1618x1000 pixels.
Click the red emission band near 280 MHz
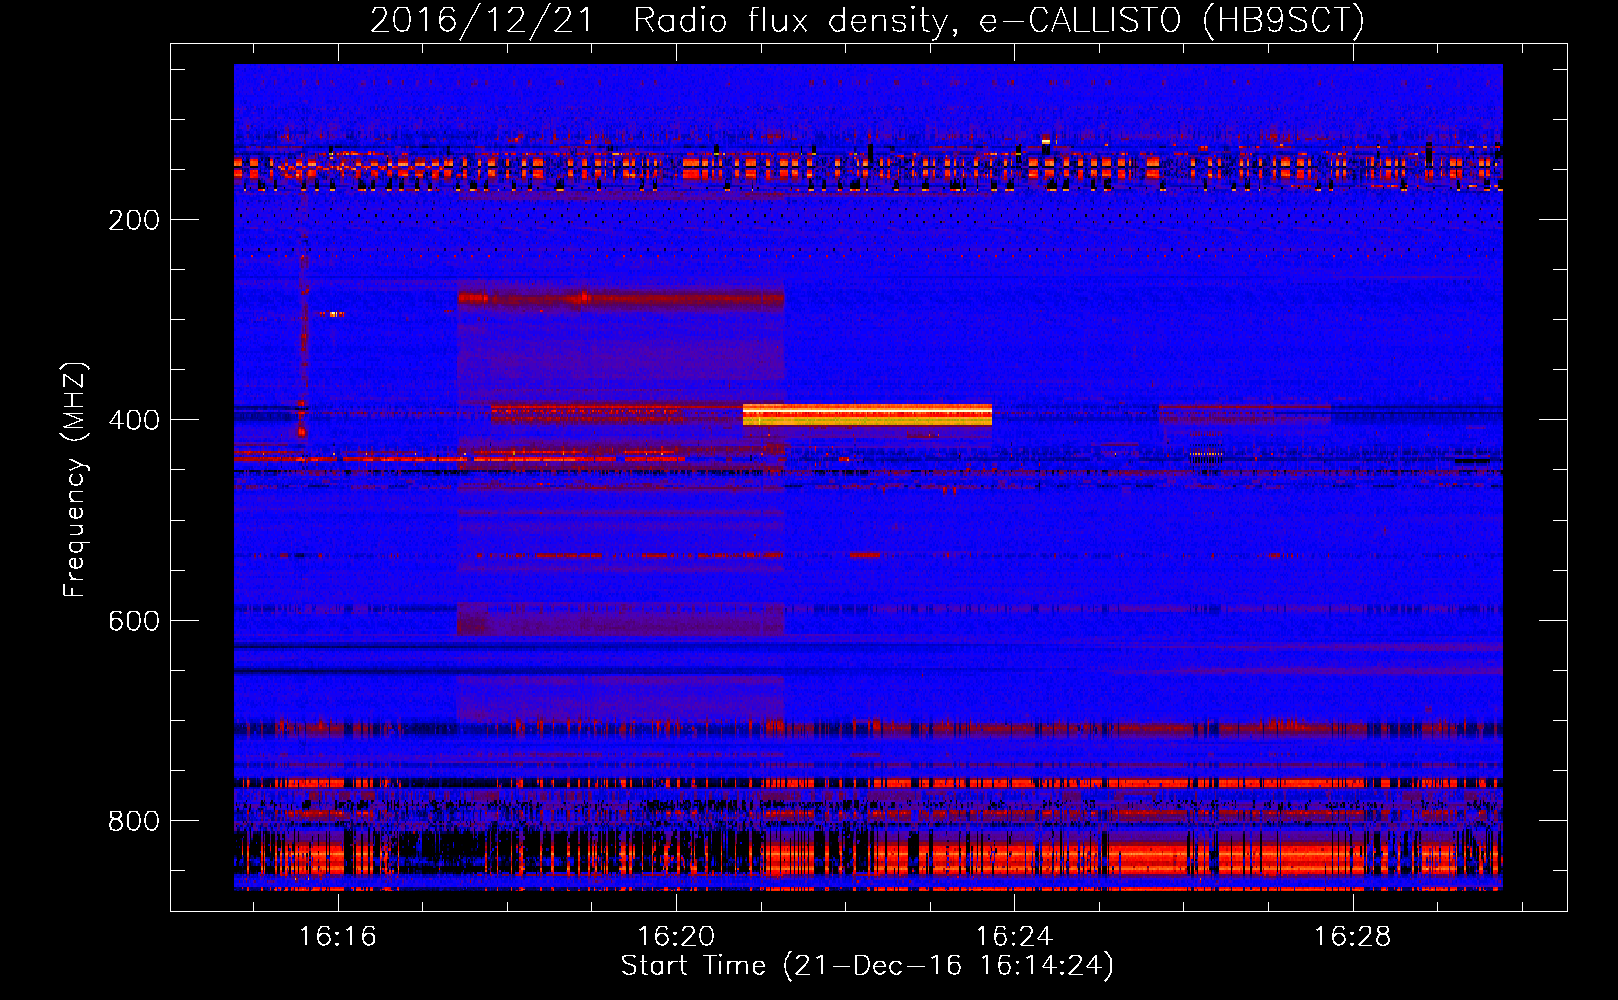coord(621,298)
